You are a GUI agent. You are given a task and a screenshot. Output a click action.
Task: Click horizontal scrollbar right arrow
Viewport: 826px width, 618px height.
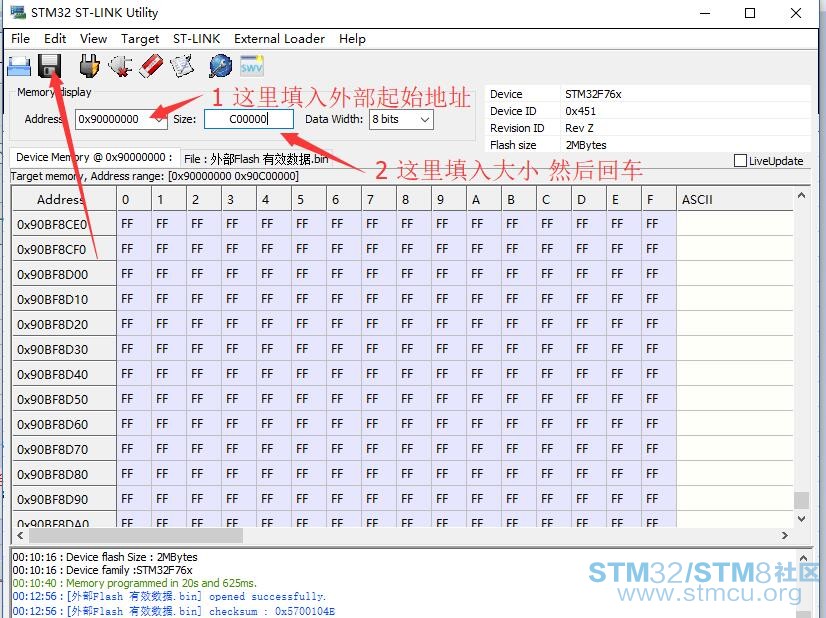click(x=785, y=535)
